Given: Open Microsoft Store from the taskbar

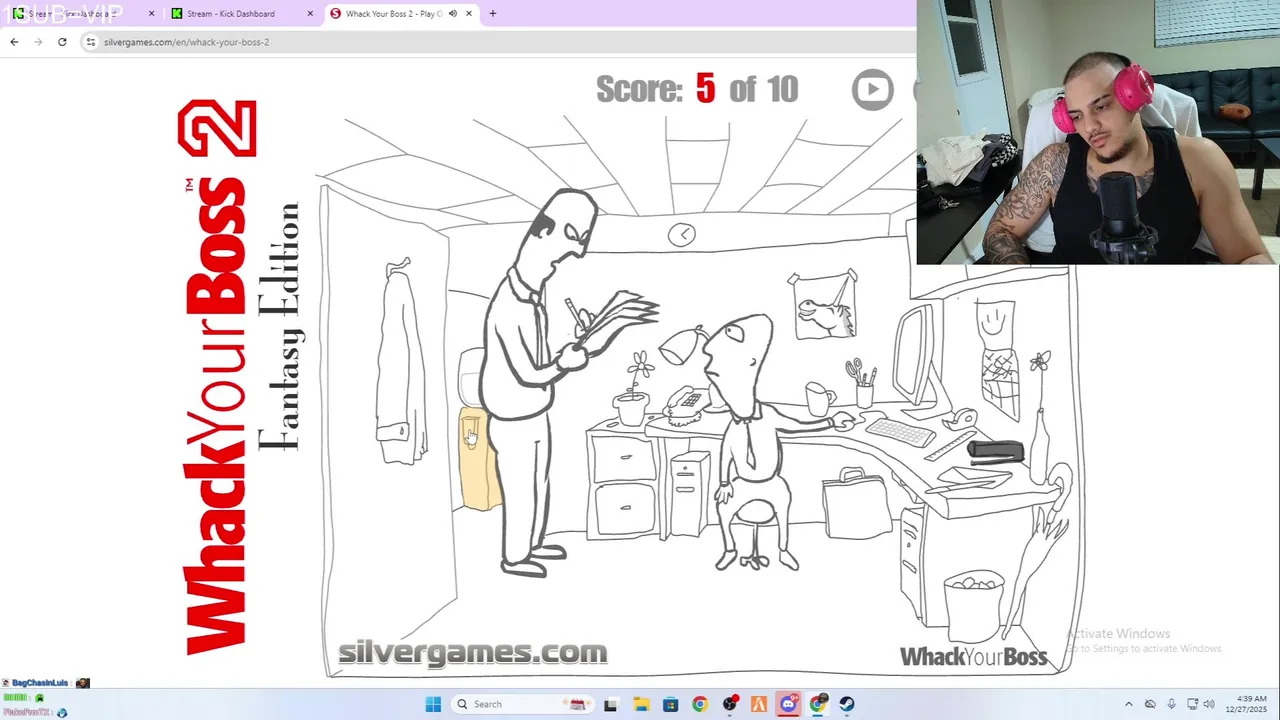Looking at the screenshot, I should pos(670,704).
